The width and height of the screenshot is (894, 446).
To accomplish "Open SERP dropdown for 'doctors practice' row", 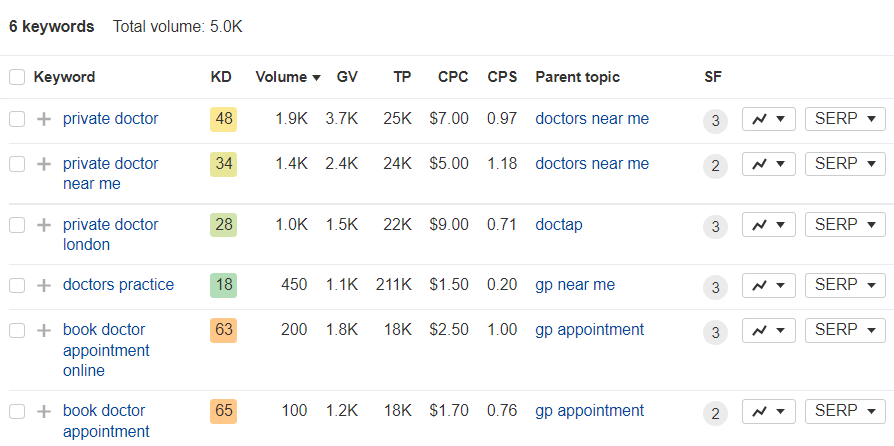I will click(845, 285).
